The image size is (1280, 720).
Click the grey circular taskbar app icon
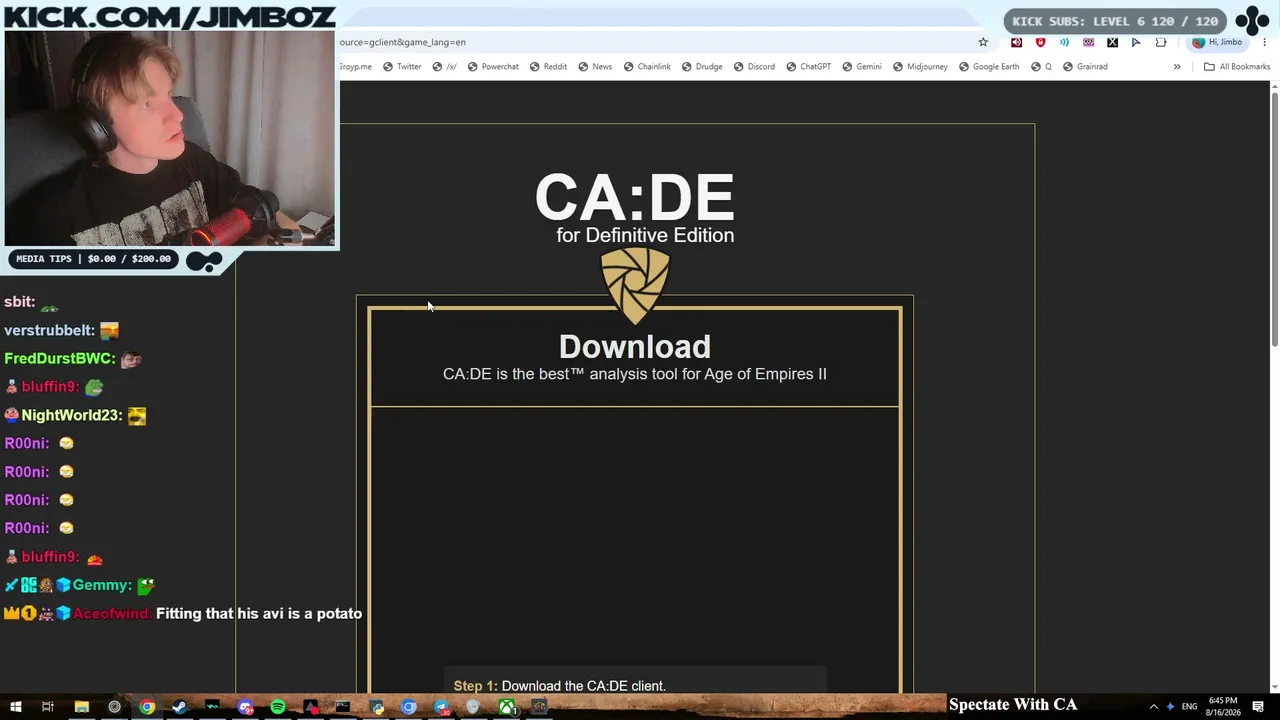click(114, 707)
